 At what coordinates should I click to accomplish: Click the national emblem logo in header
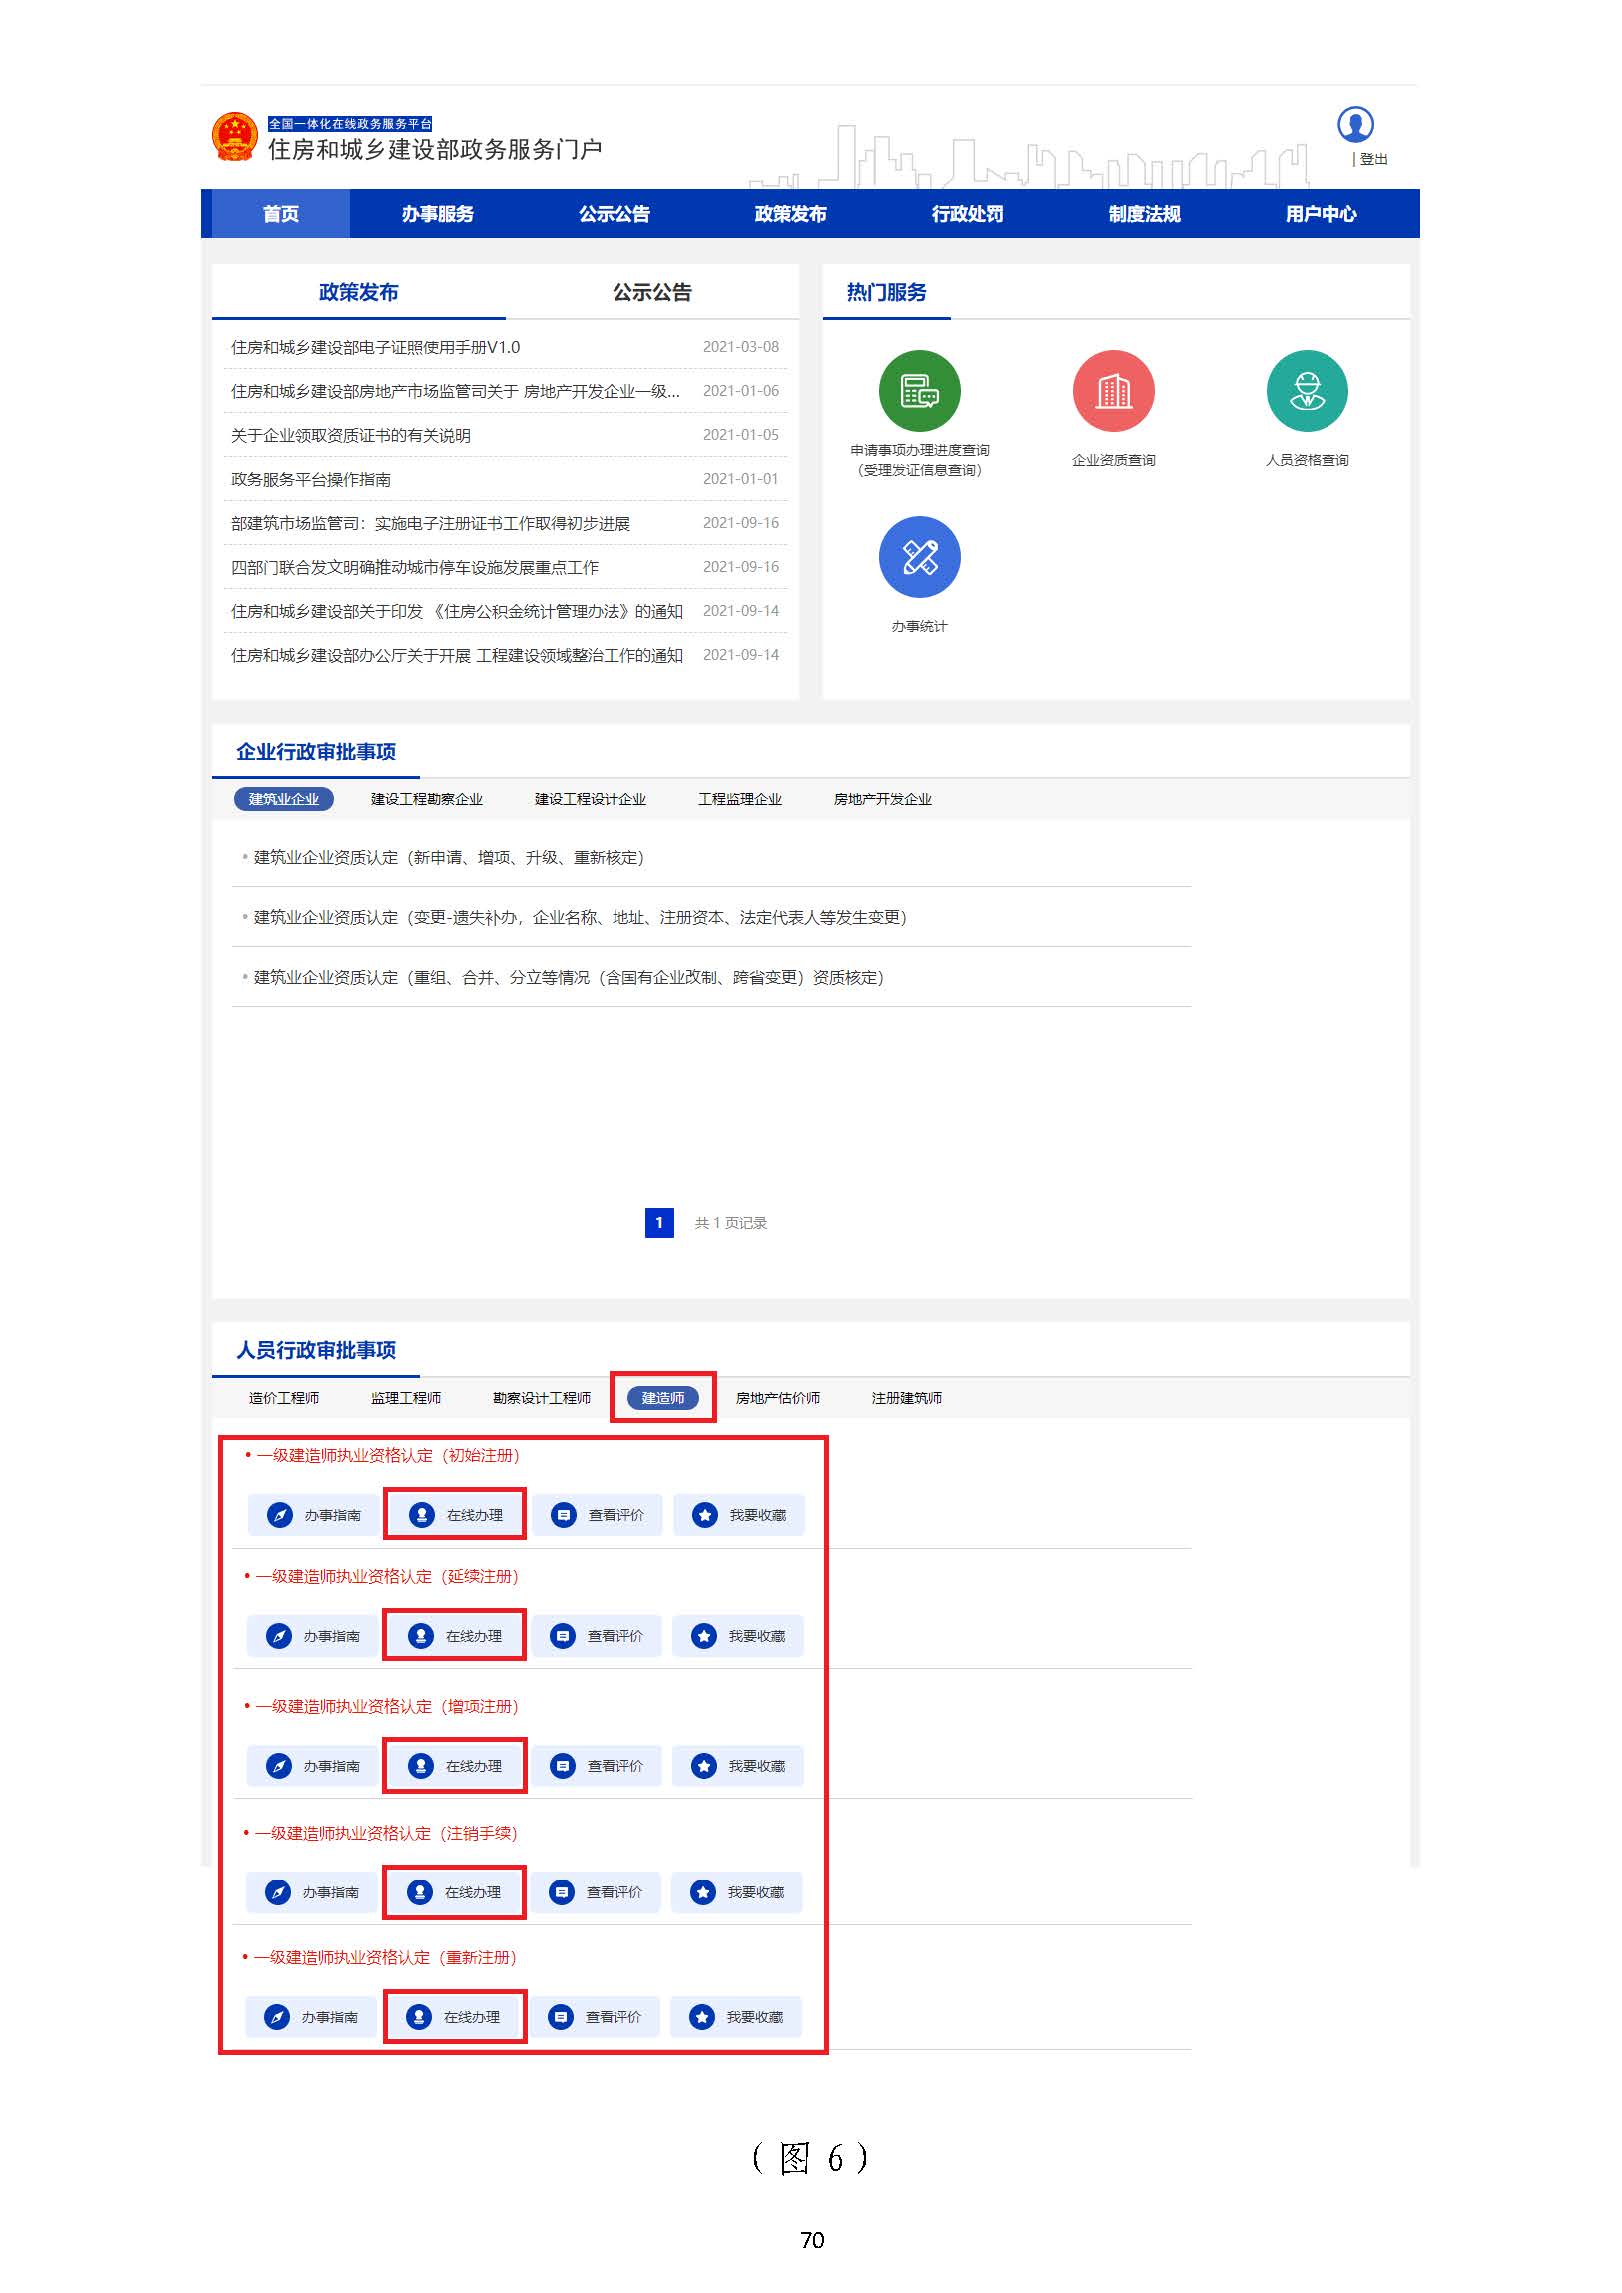coord(235,137)
